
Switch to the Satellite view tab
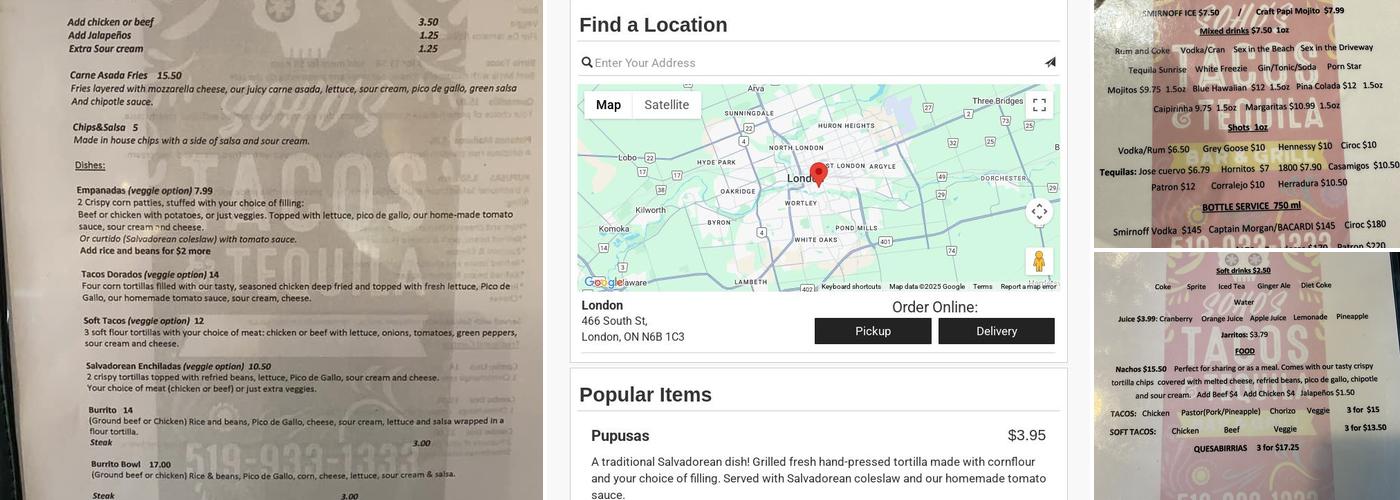click(x=666, y=105)
